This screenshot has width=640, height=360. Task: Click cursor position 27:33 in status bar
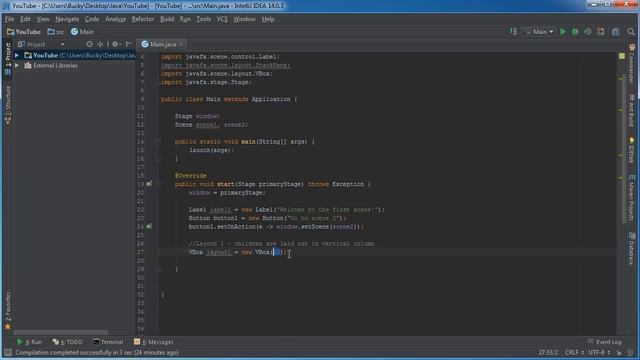tap(548, 352)
